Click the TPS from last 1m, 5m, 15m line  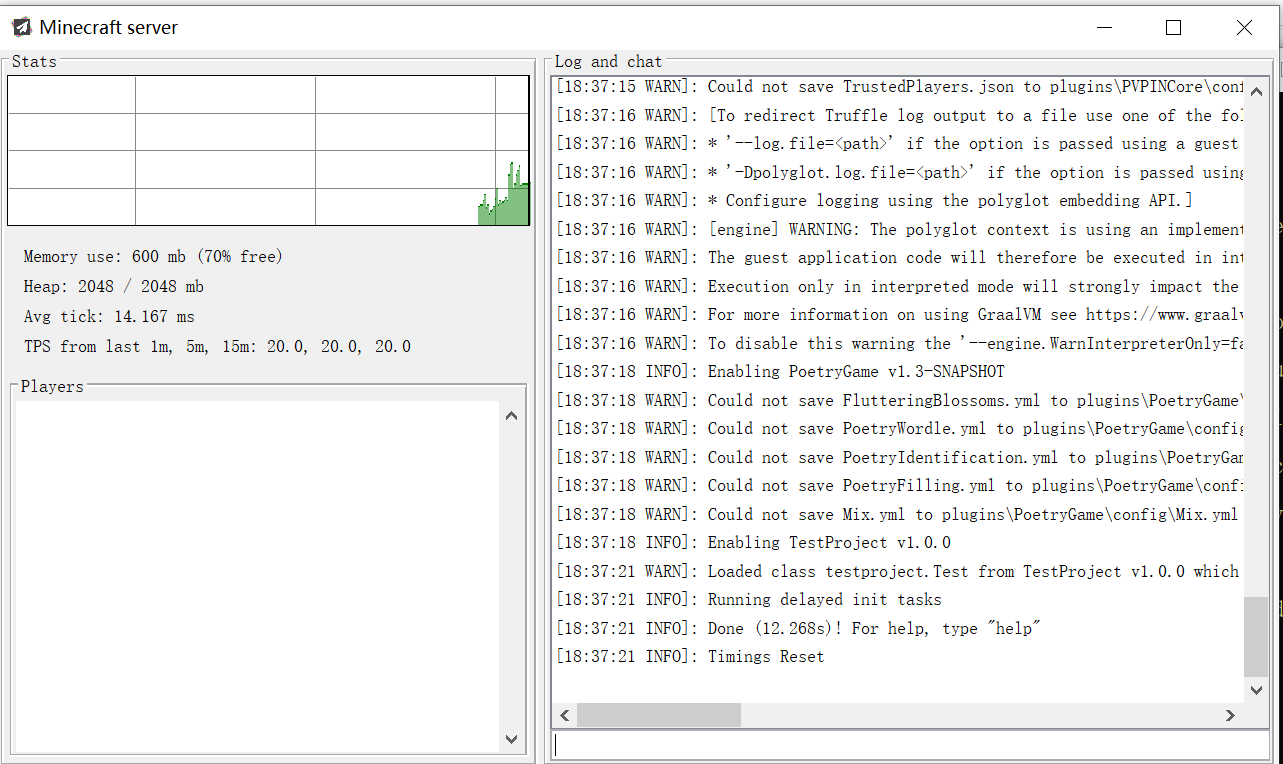(x=217, y=347)
